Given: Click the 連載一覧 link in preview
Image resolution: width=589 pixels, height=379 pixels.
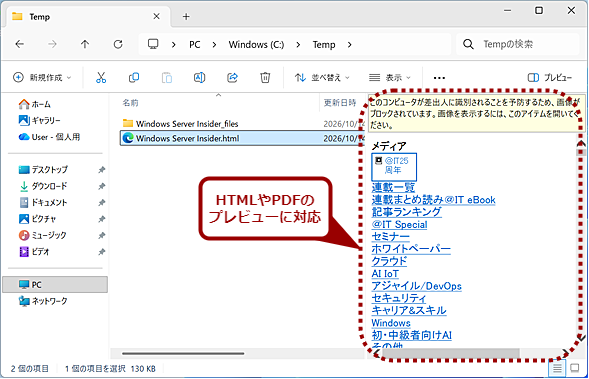Looking at the screenshot, I should click(x=393, y=187).
